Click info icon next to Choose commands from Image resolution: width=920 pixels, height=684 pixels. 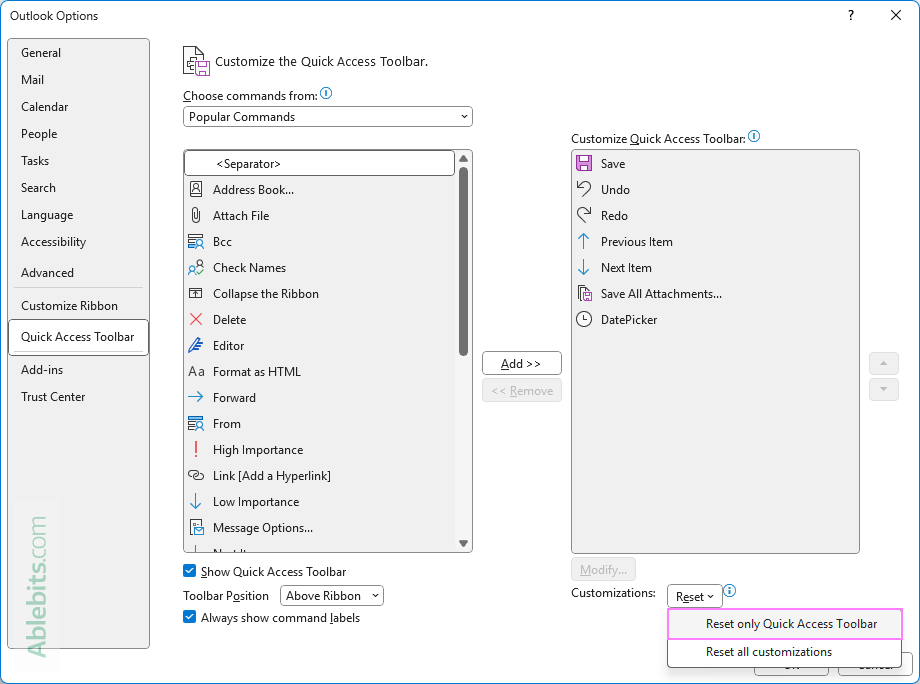(326, 93)
